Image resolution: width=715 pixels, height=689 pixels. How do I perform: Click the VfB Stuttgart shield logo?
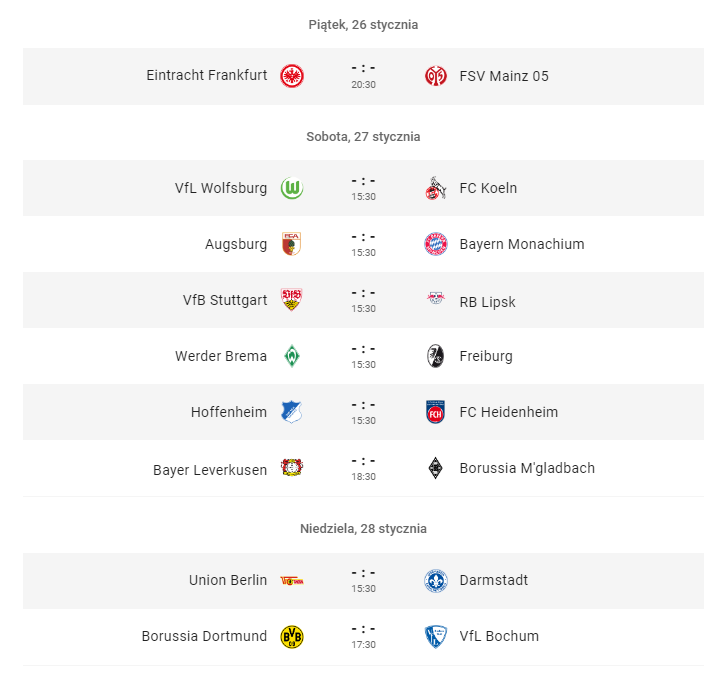click(292, 300)
